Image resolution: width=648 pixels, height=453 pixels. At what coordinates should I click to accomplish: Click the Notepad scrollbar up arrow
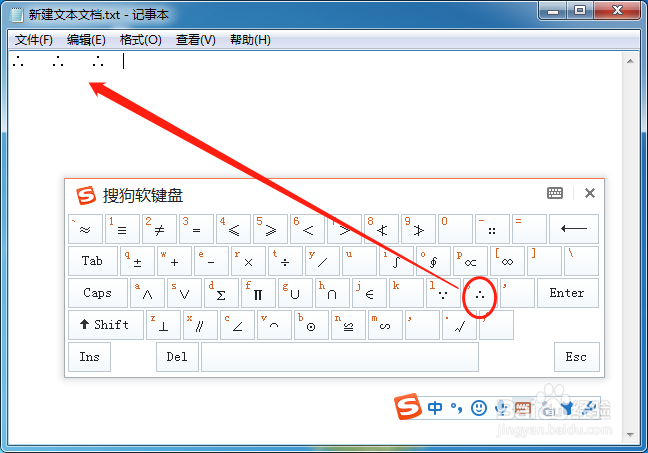[x=630, y=61]
